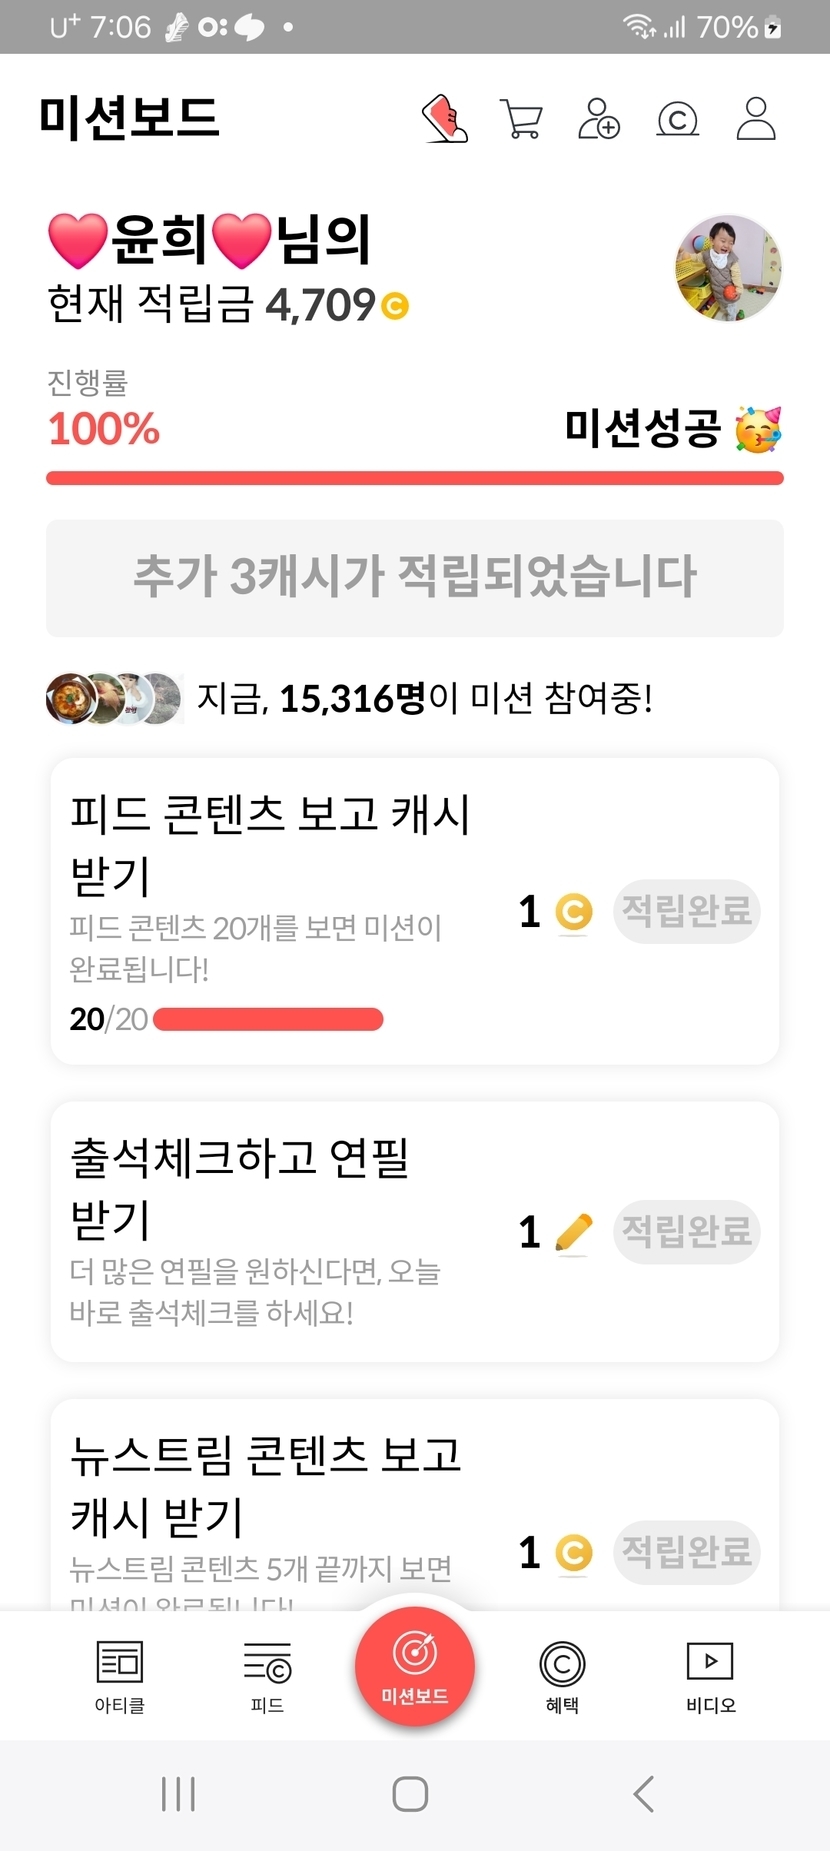Tap the invite friend icon

coord(599,119)
